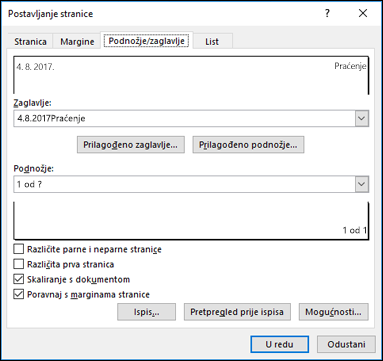Viewport: 383px width, 361px height.
Task: Confirm with the U redu button
Action: [x=280, y=344]
